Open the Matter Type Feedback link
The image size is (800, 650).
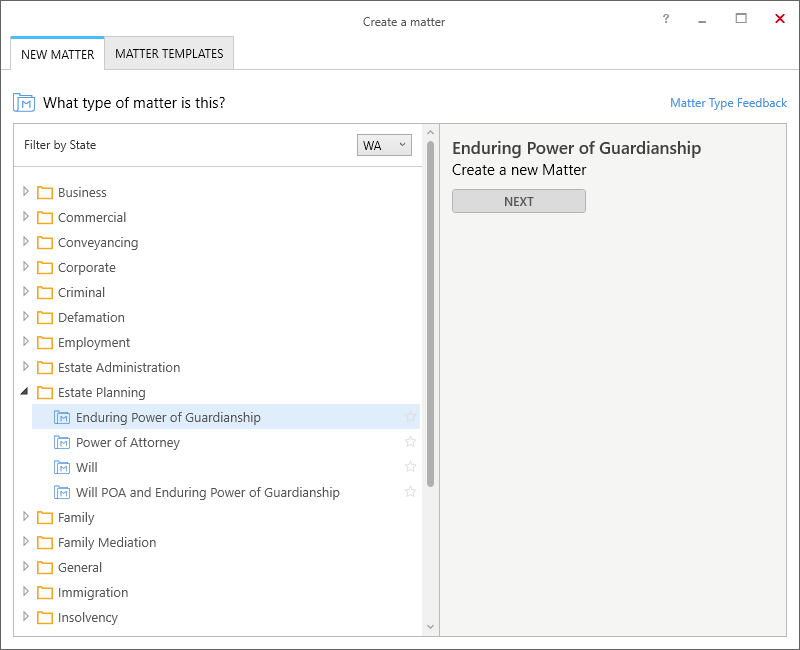pos(728,103)
